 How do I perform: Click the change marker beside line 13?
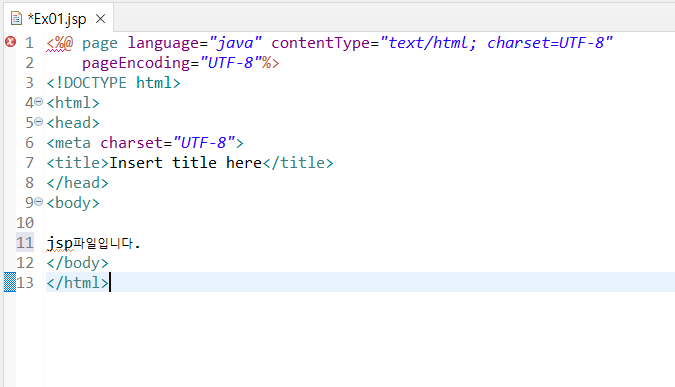pyautogui.click(x=10, y=282)
